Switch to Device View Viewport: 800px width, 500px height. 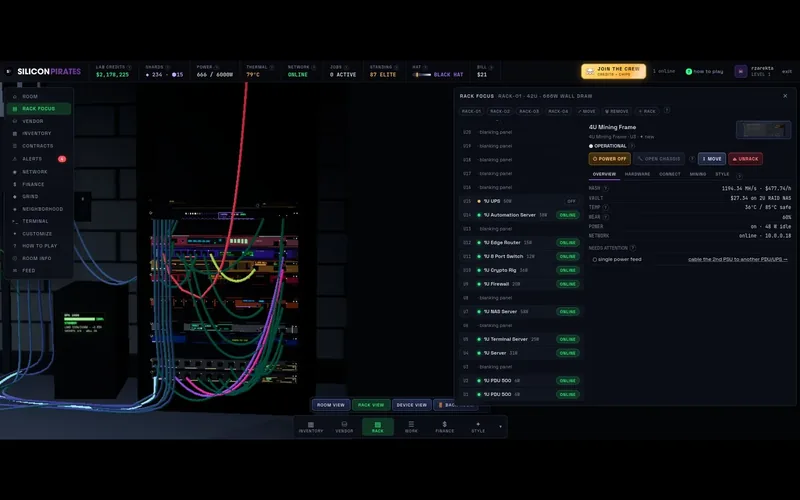pos(412,405)
